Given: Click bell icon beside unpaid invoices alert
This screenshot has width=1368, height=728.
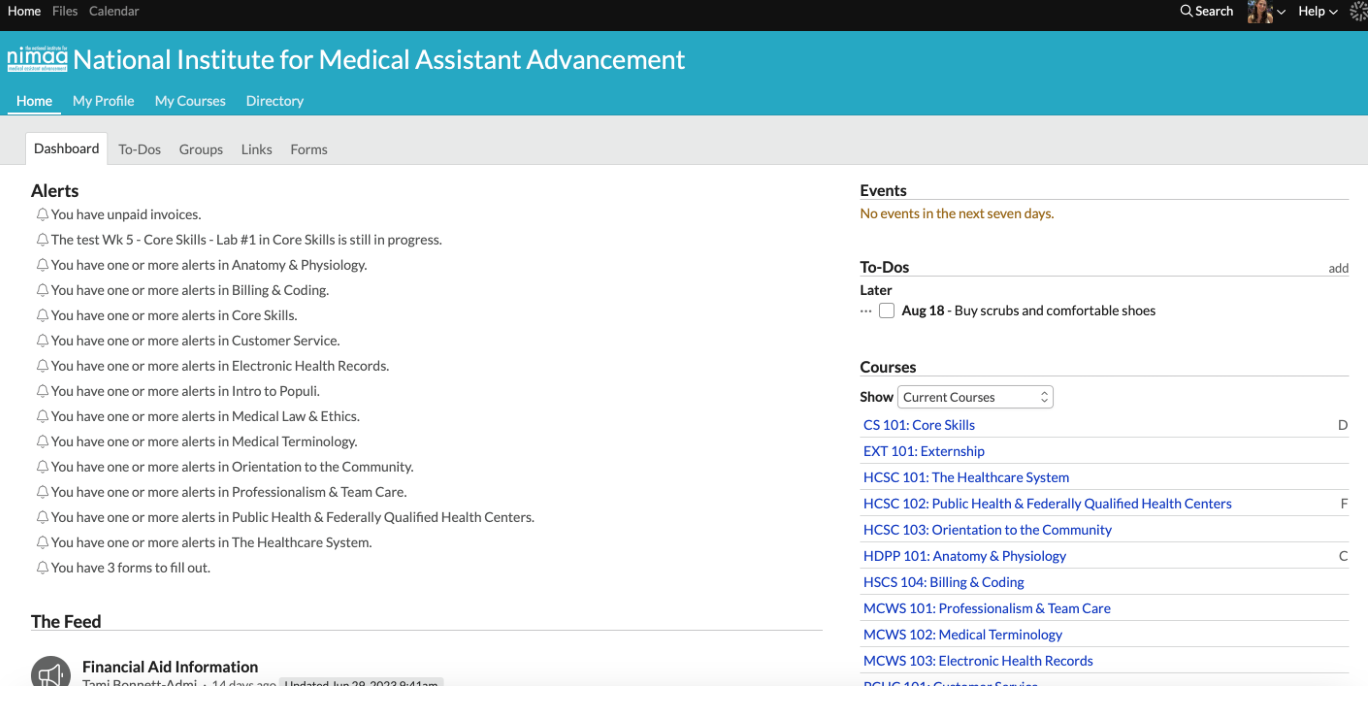Looking at the screenshot, I should pos(42,215).
